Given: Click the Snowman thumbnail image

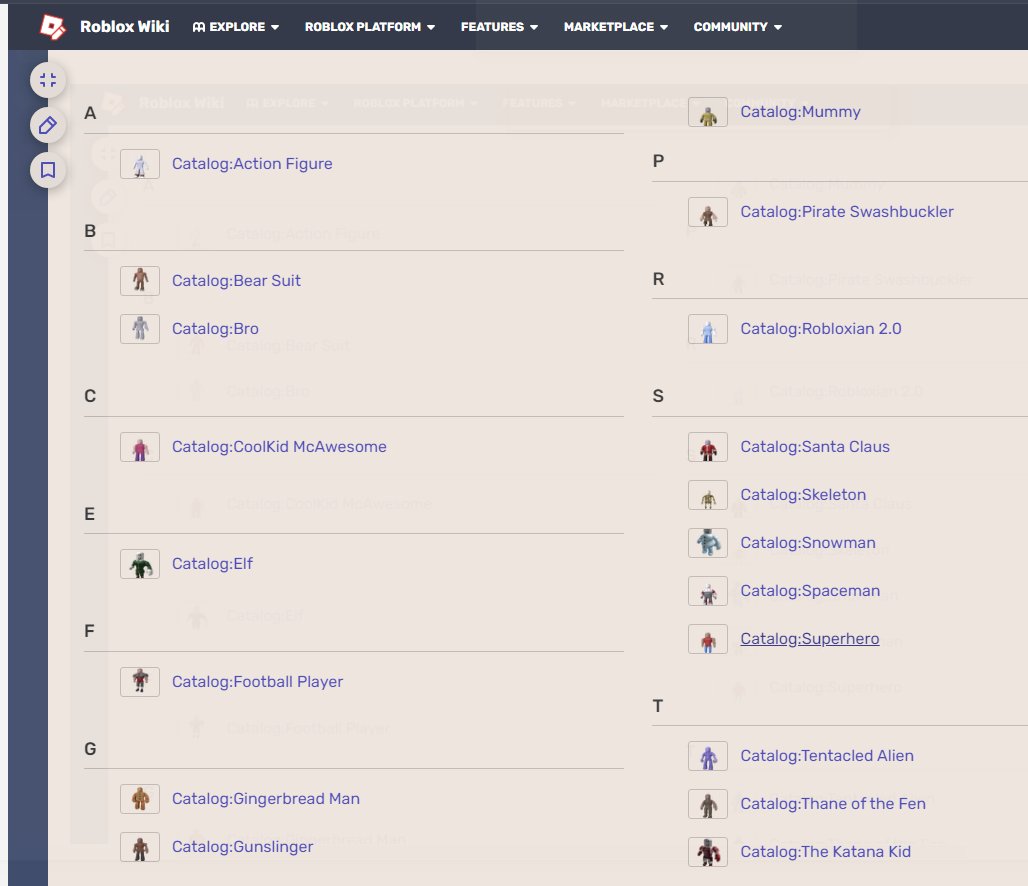Looking at the screenshot, I should pyautogui.click(x=708, y=543).
